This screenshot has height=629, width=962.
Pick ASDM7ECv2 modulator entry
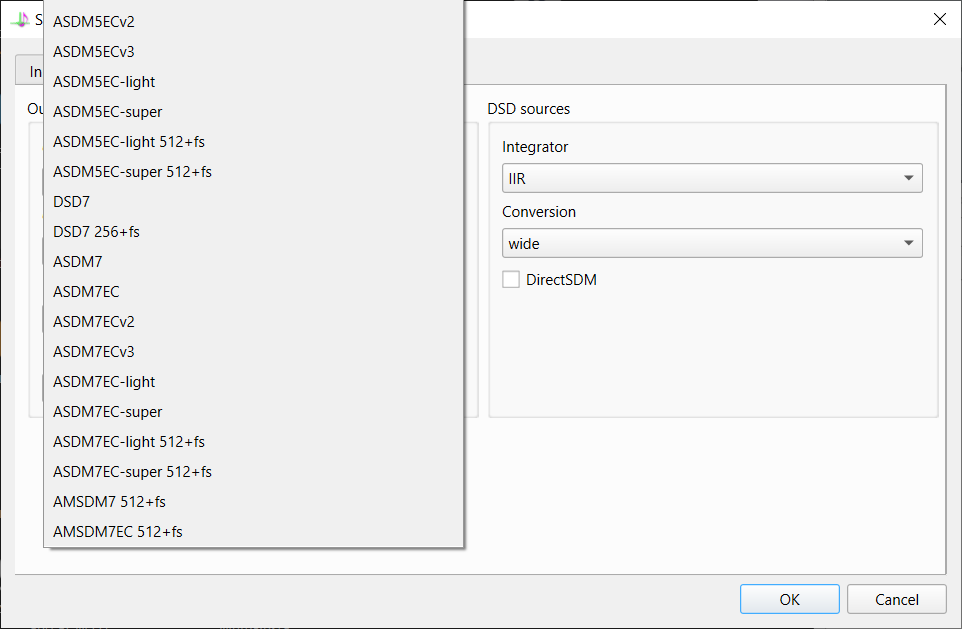94,322
